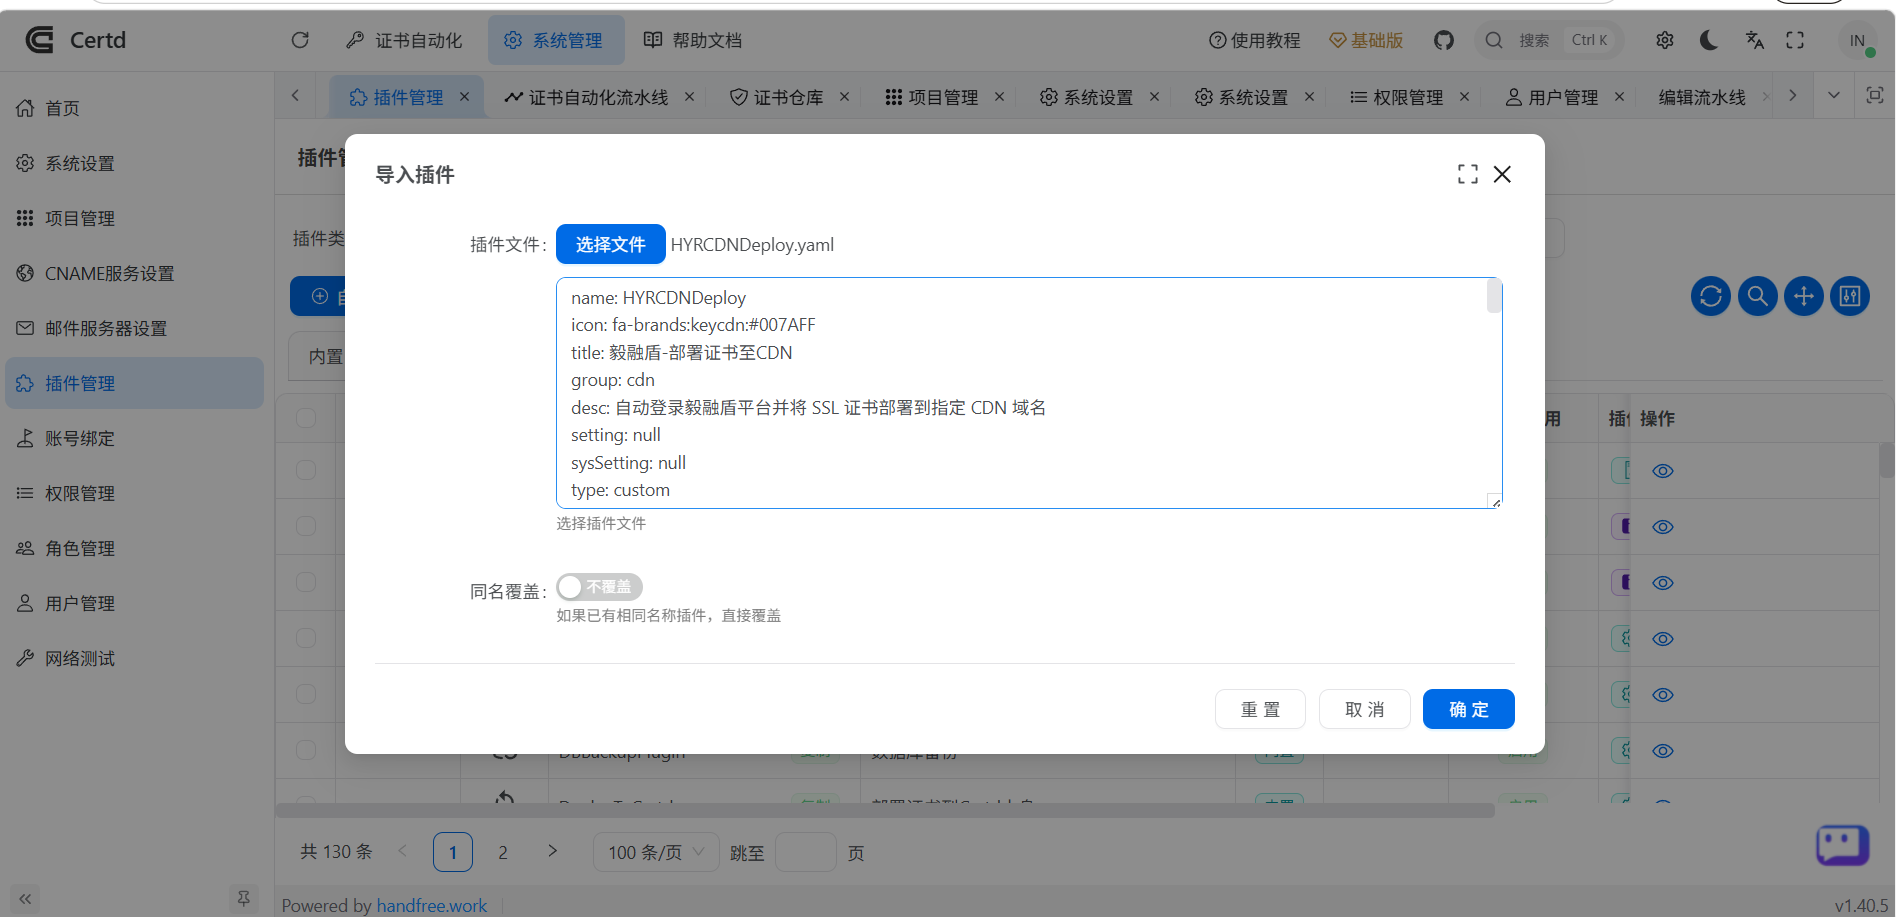1899x917 pixels.
Task: Open CNAME服务设置 in sidebar
Action: pyautogui.click(x=134, y=273)
